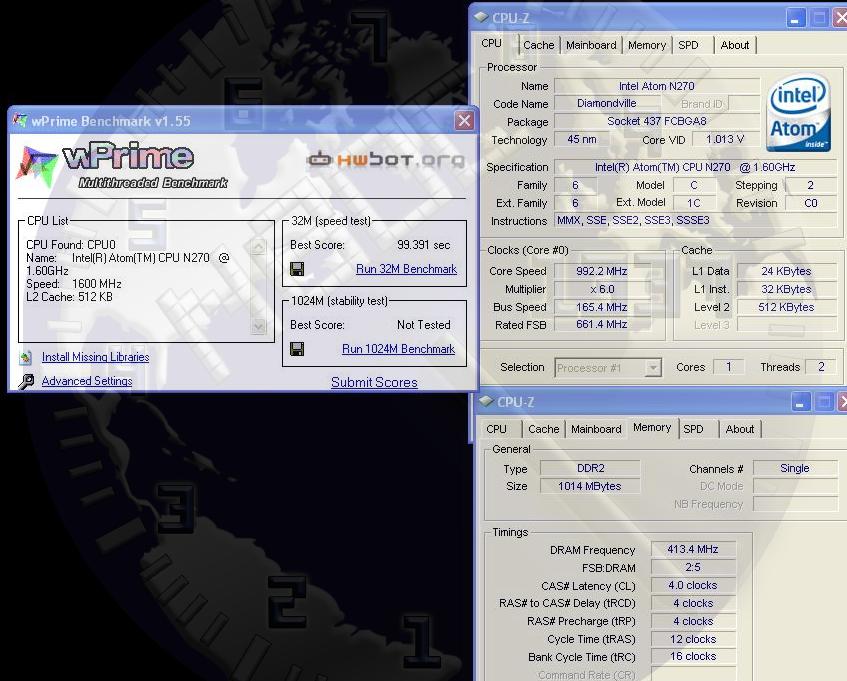Click the upper CPU-Z window title icon
This screenshot has width=847, height=681.
(481, 17)
